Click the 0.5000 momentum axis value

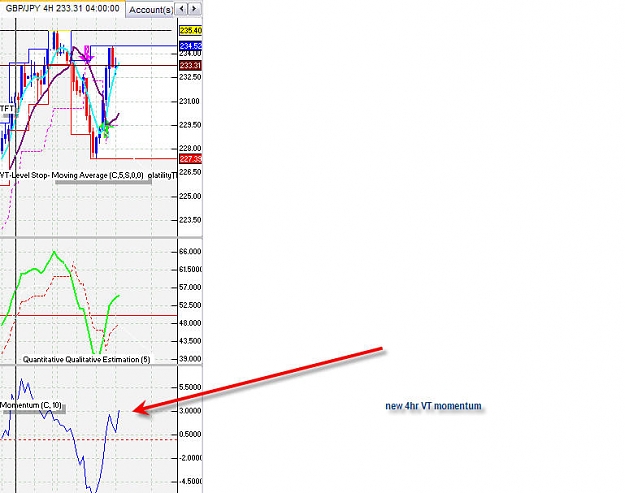(190, 434)
